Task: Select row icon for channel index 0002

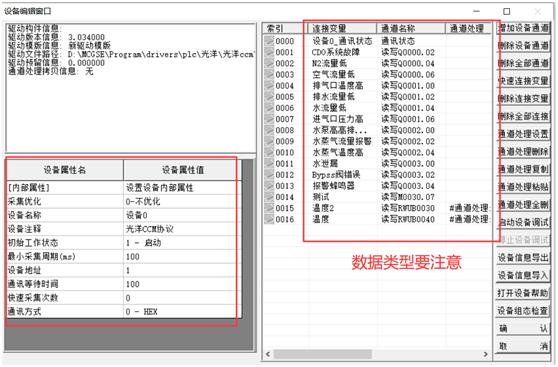Action: pyautogui.click(x=269, y=63)
